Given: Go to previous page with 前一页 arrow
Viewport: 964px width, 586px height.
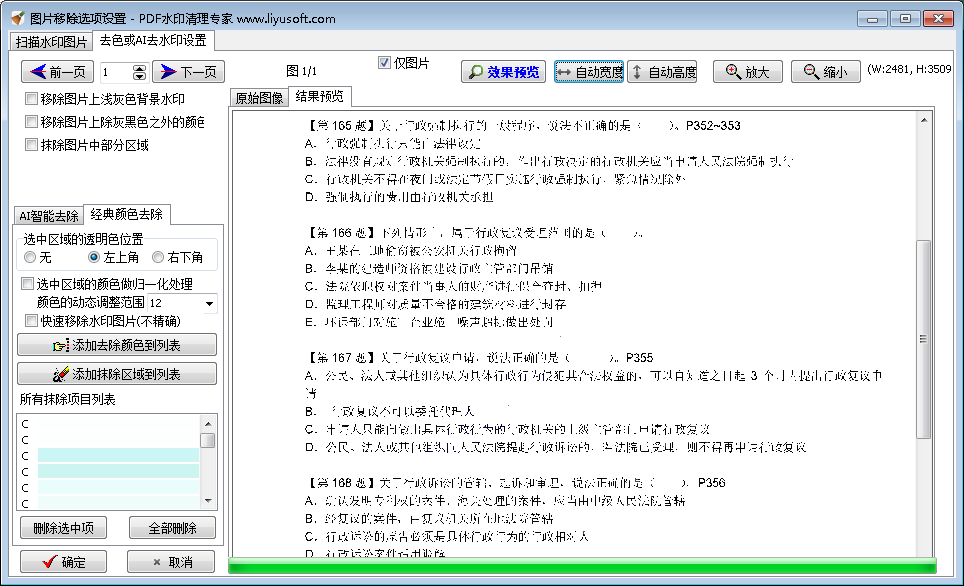Looking at the screenshot, I should tap(56, 71).
